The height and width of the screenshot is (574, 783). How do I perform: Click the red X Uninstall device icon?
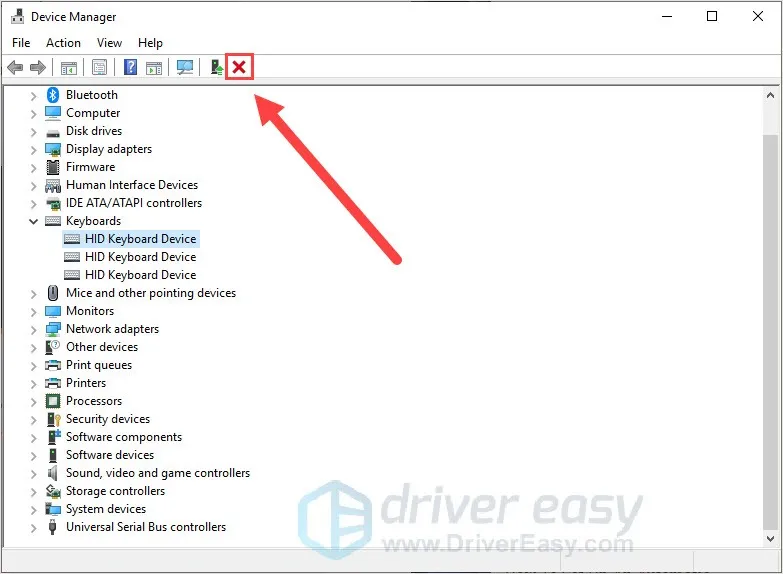239,66
